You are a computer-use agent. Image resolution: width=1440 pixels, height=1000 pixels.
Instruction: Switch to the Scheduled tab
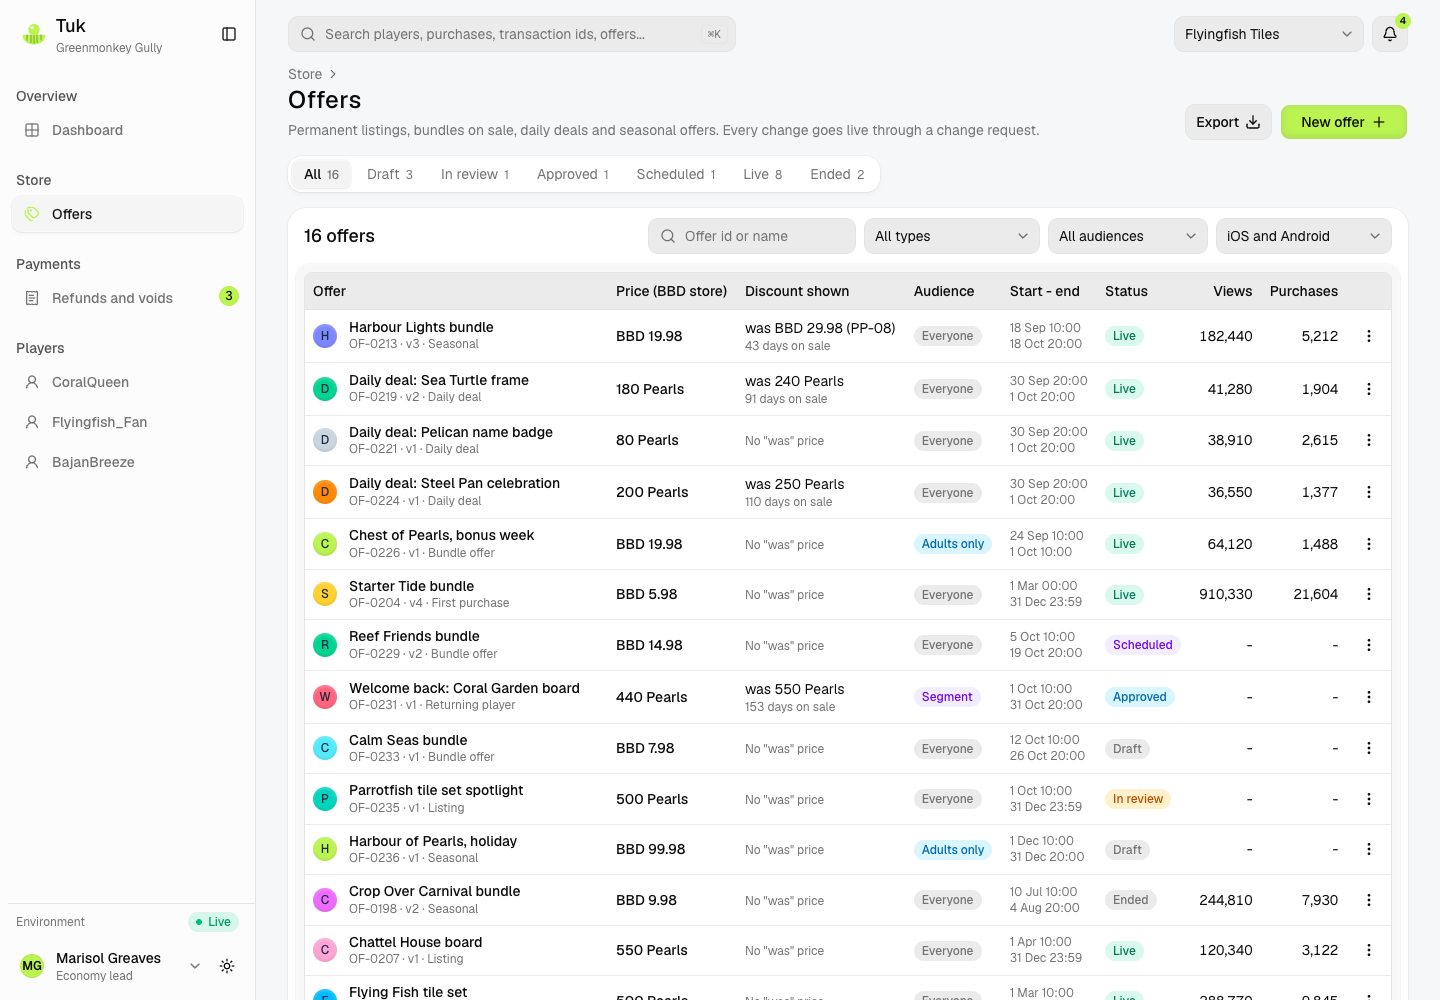676,174
